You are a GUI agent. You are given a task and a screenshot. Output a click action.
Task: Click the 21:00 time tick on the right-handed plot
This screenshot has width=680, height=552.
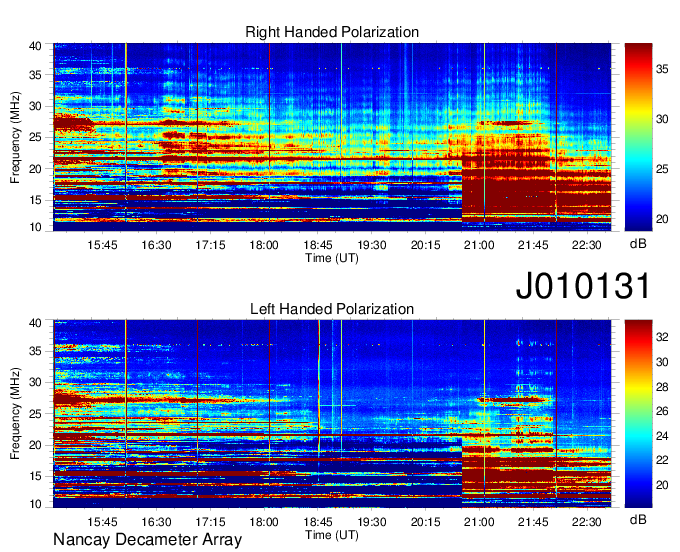pos(479,245)
